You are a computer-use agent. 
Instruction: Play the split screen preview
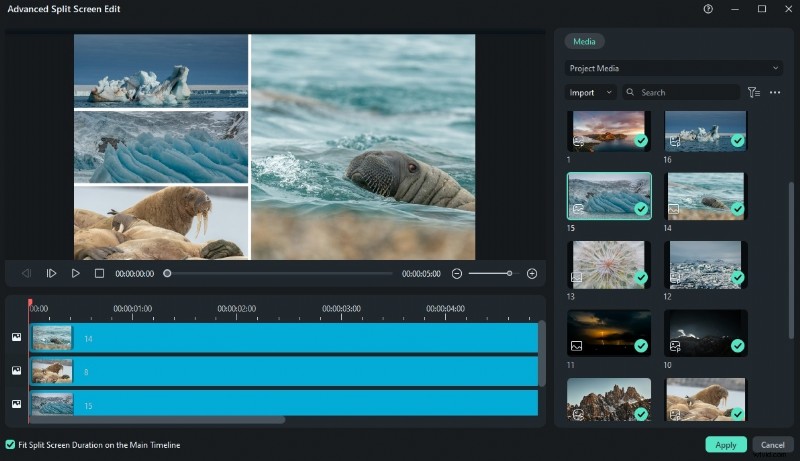tap(76, 274)
